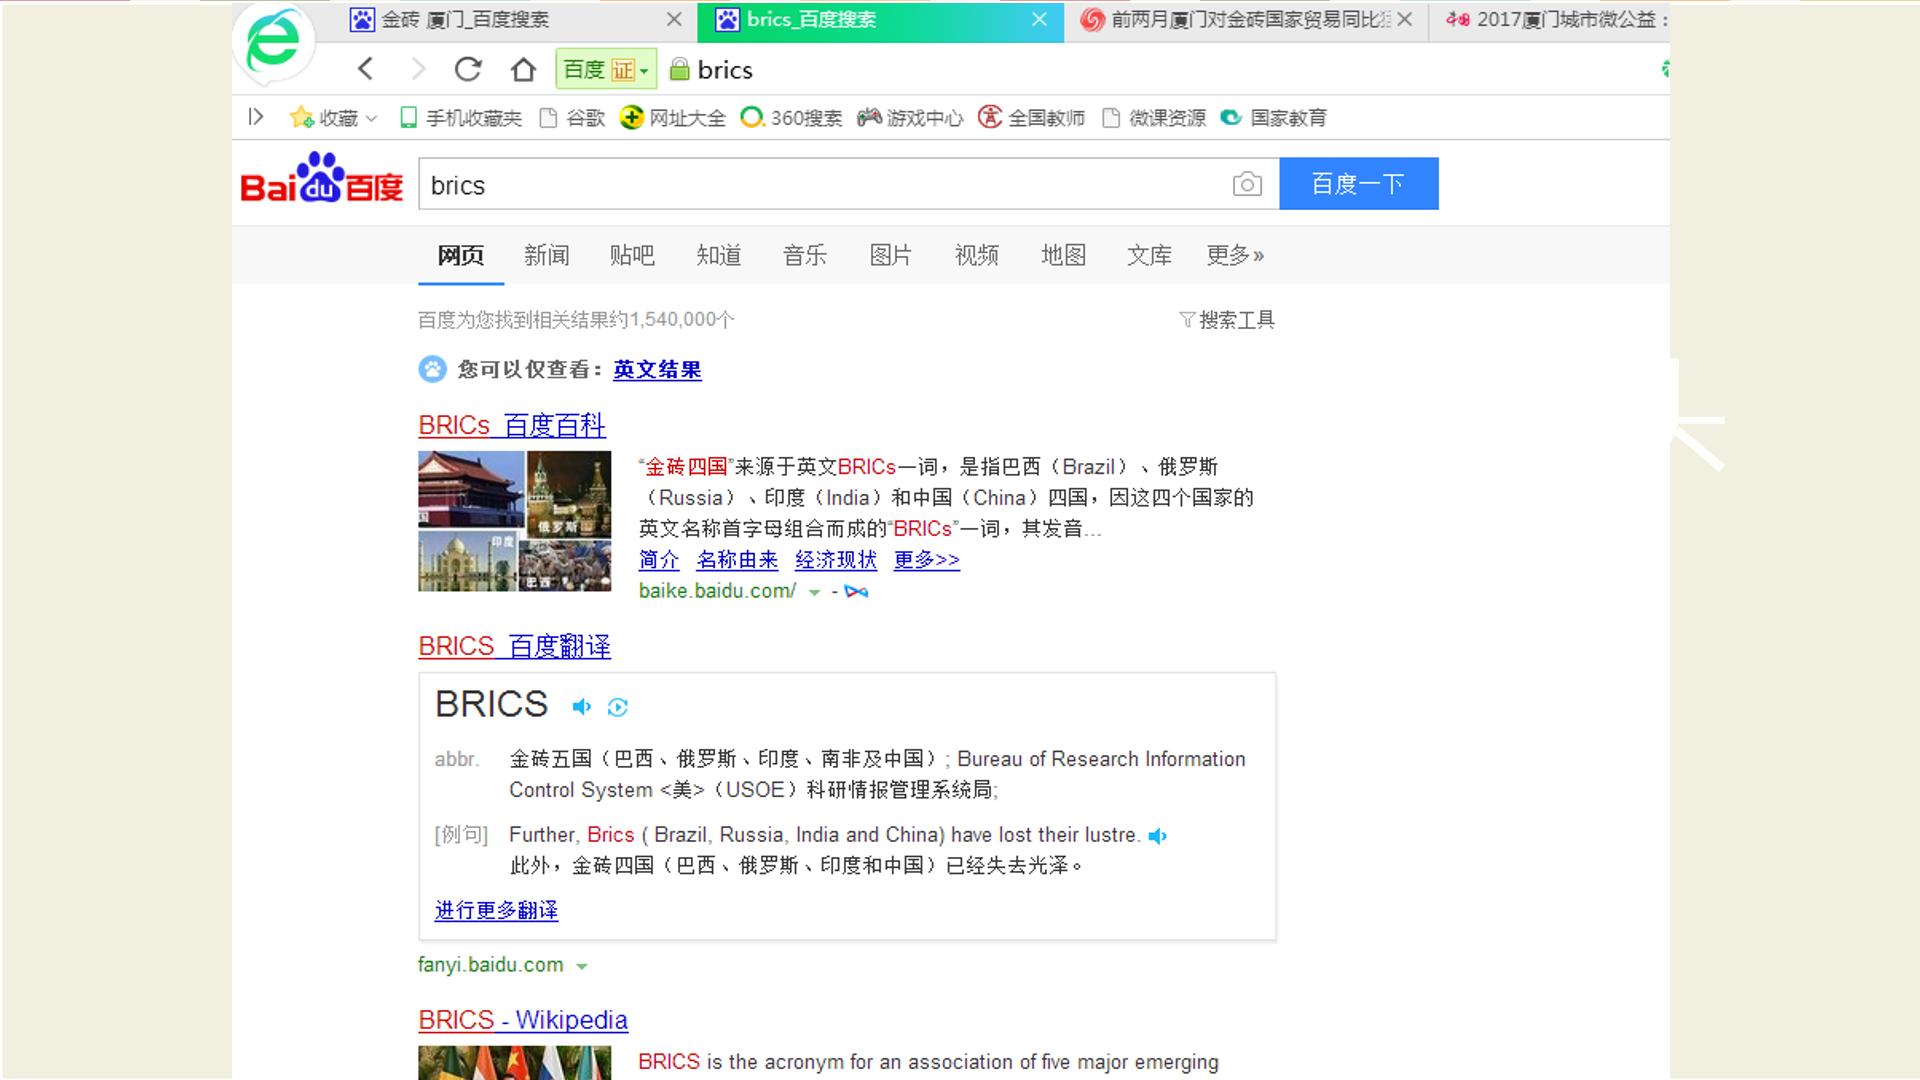Click the 百度一下 search button

(x=1359, y=184)
